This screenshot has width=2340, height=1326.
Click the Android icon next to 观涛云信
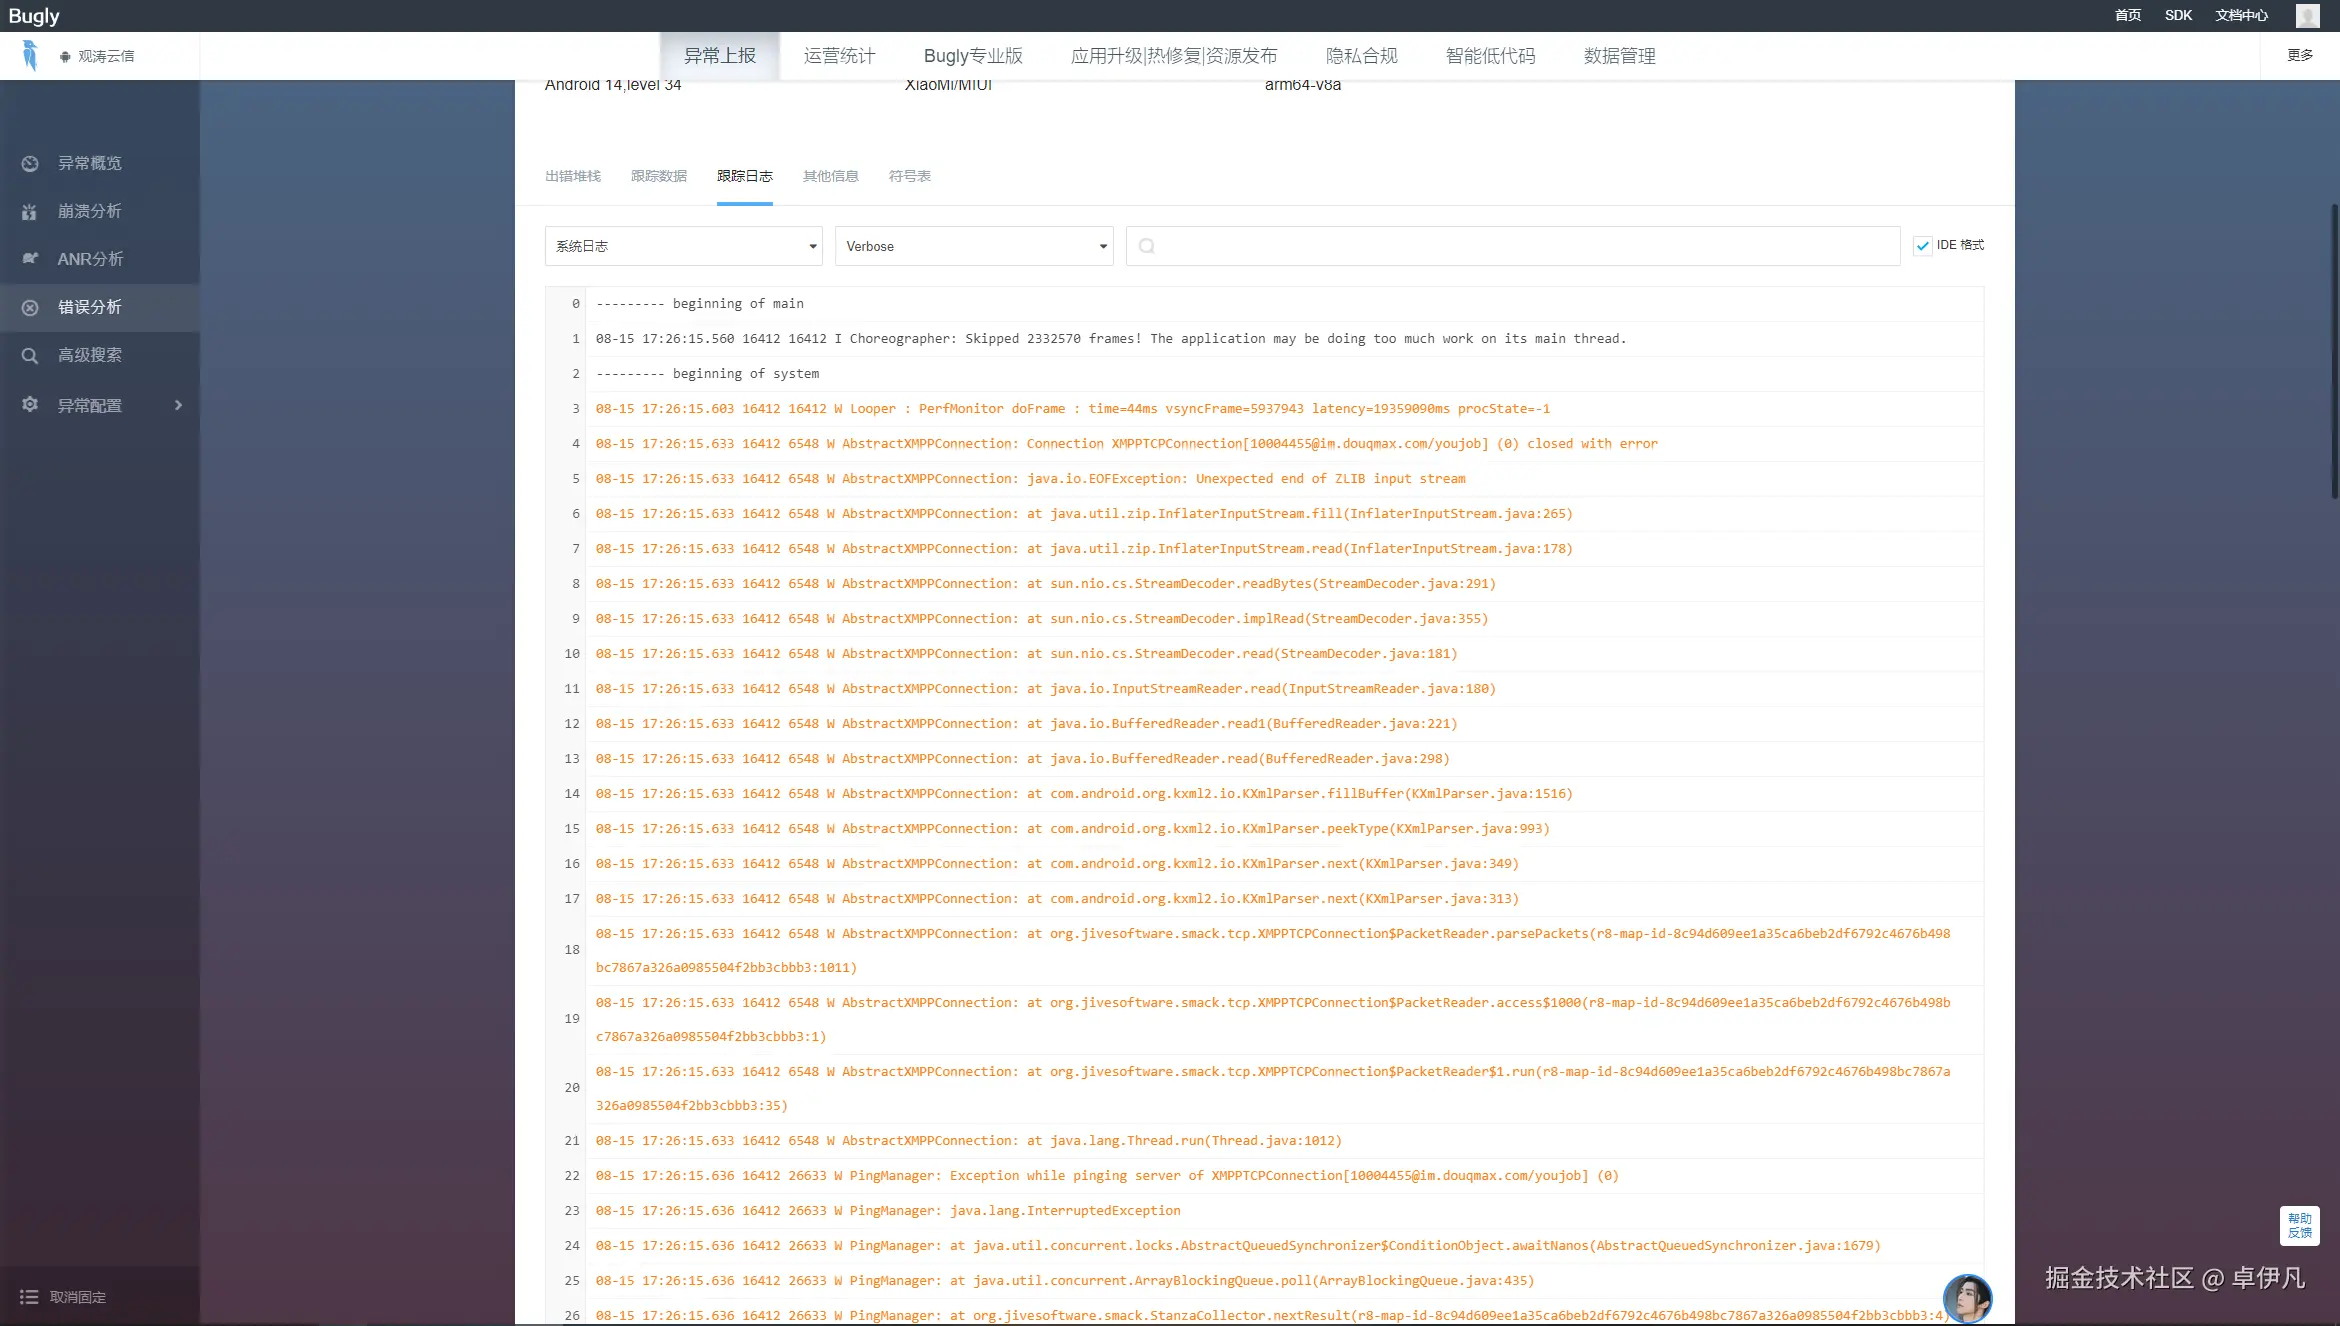(x=65, y=56)
